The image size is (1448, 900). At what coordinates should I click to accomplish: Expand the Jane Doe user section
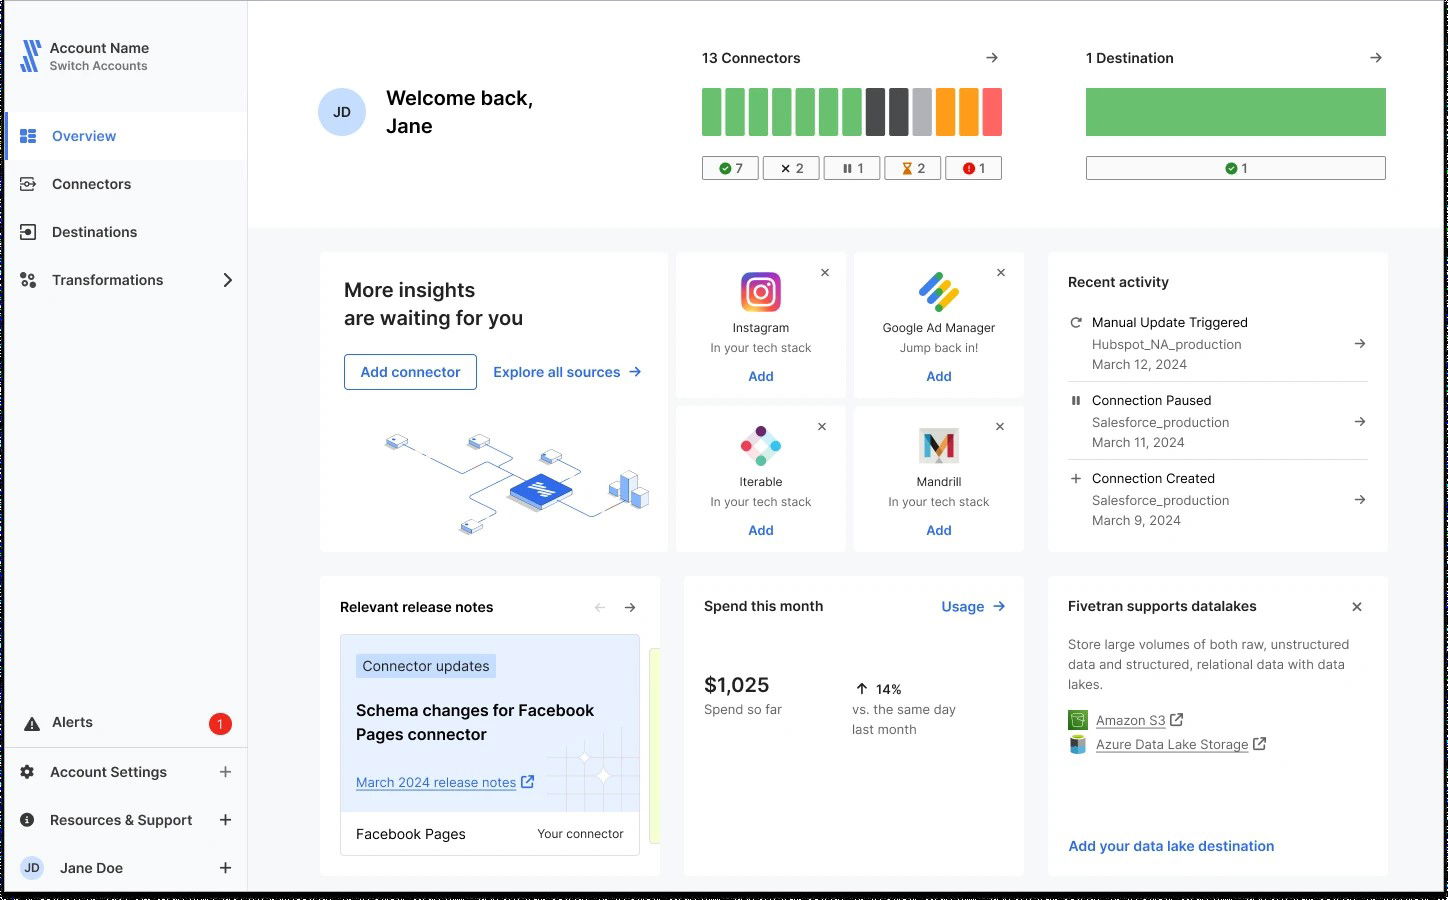coord(225,867)
